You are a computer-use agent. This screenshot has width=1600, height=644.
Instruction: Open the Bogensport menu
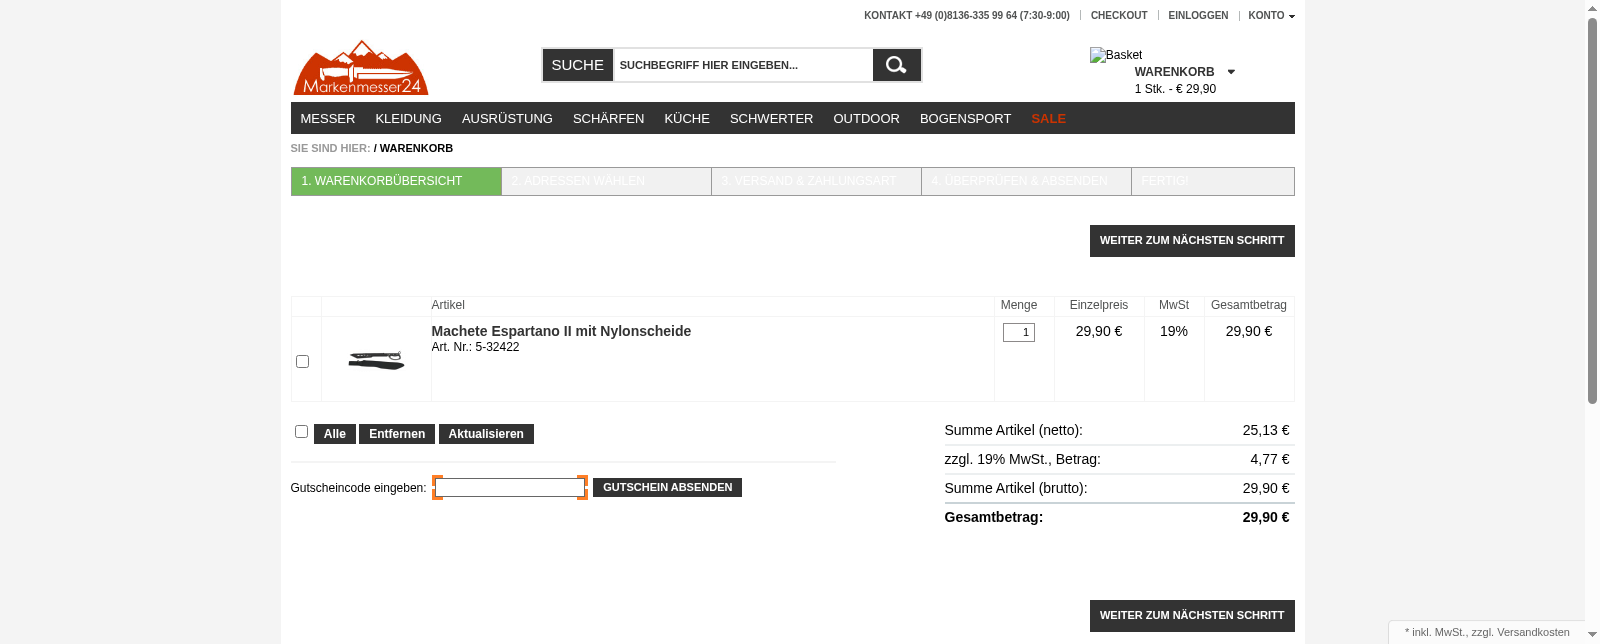click(965, 118)
